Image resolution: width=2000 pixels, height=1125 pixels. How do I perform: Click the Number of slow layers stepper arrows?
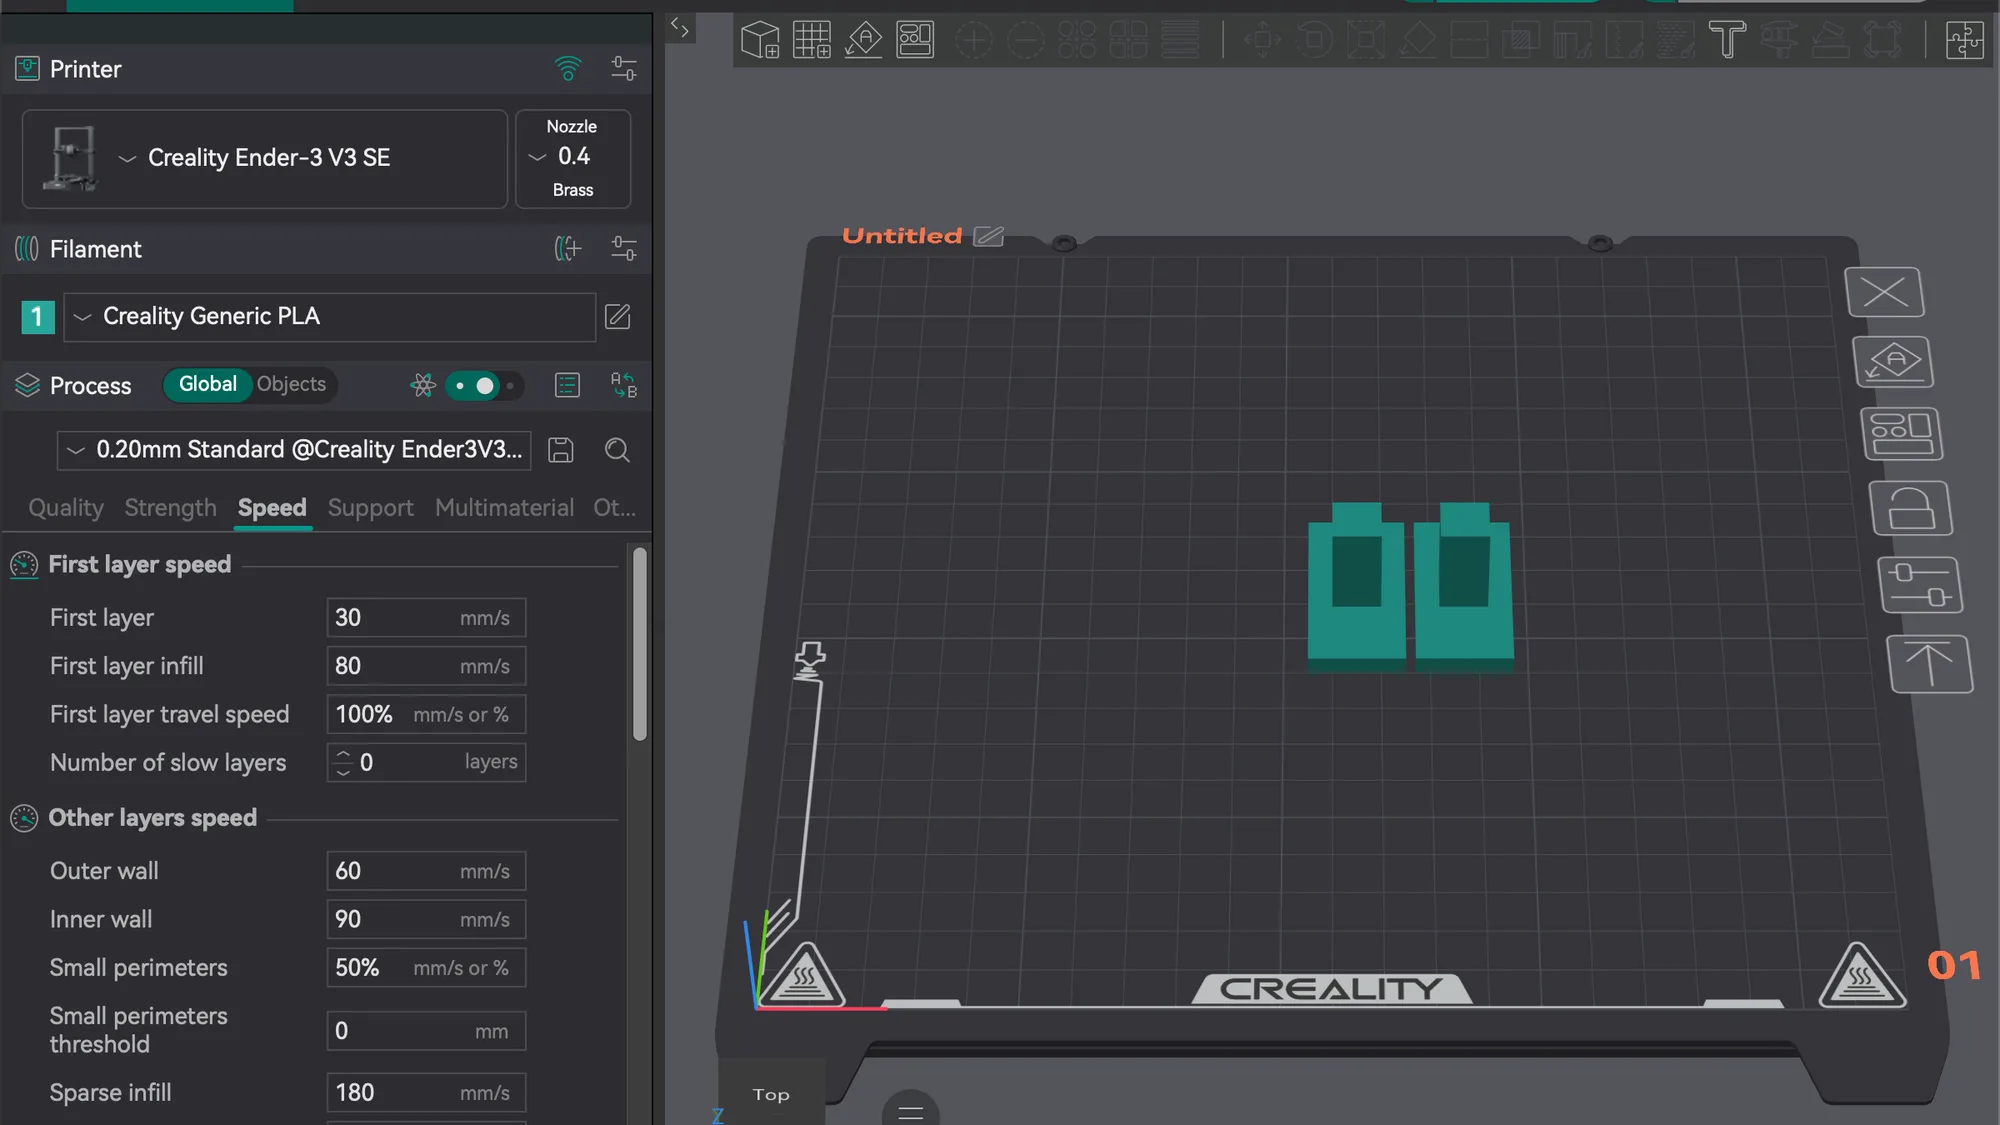pos(343,762)
